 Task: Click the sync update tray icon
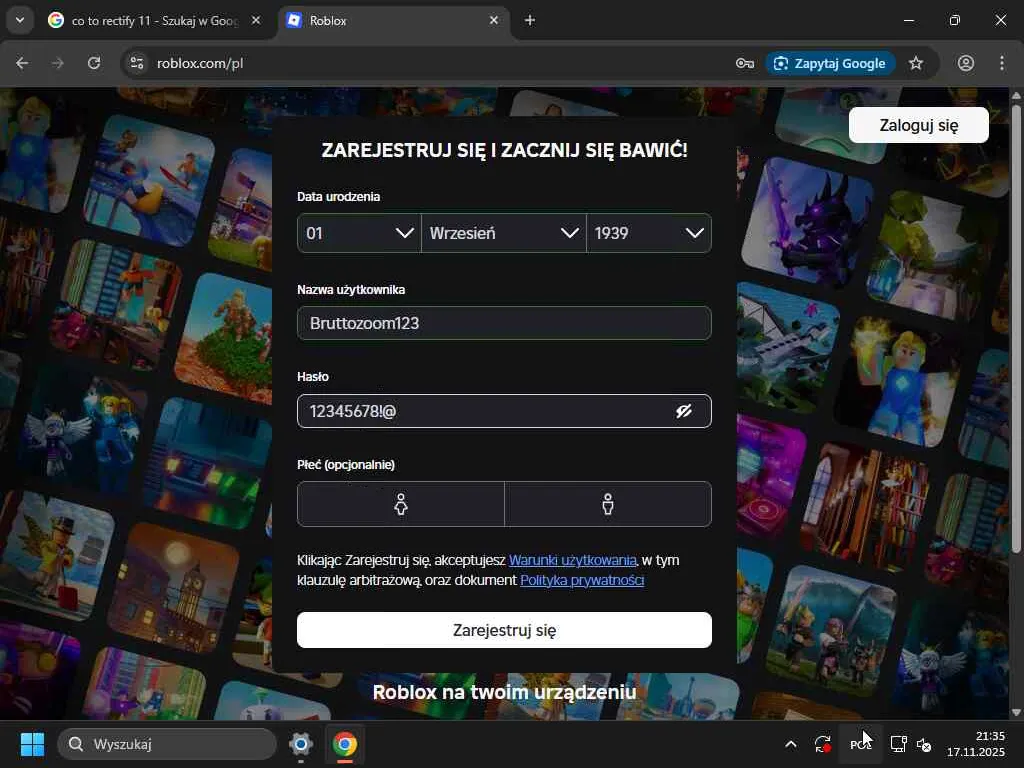[x=823, y=744]
